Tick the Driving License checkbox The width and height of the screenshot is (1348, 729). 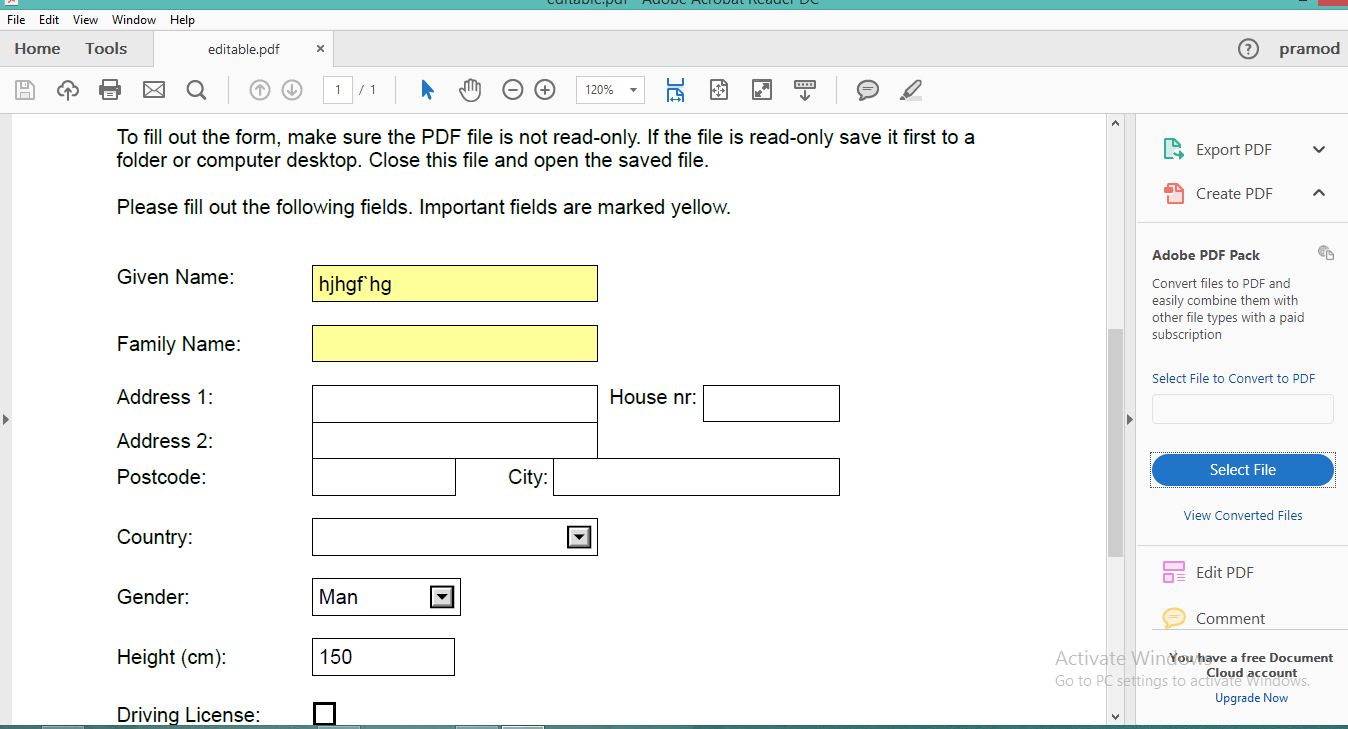[x=324, y=713]
